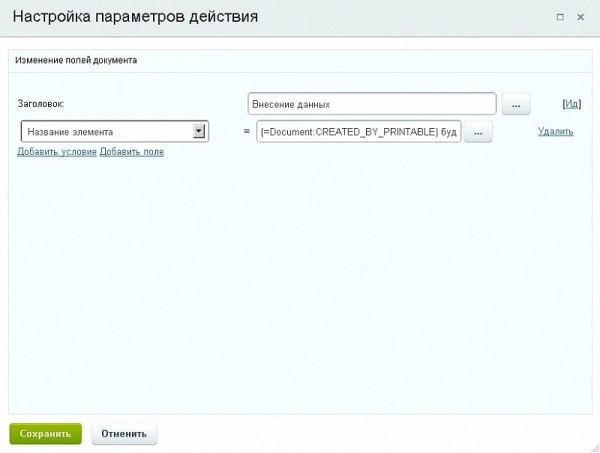Viewport: 600px width, 453px height.
Task: Open value picker beside Внесение данных field
Action: pyautogui.click(x=515, y=104)
